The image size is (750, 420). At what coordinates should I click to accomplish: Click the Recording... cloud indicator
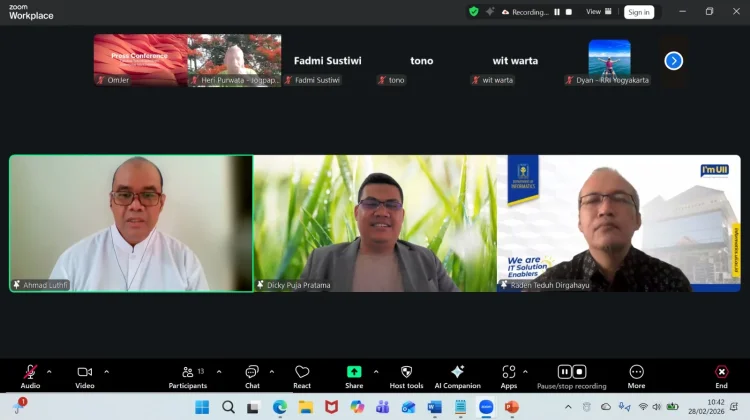point(525,12)
